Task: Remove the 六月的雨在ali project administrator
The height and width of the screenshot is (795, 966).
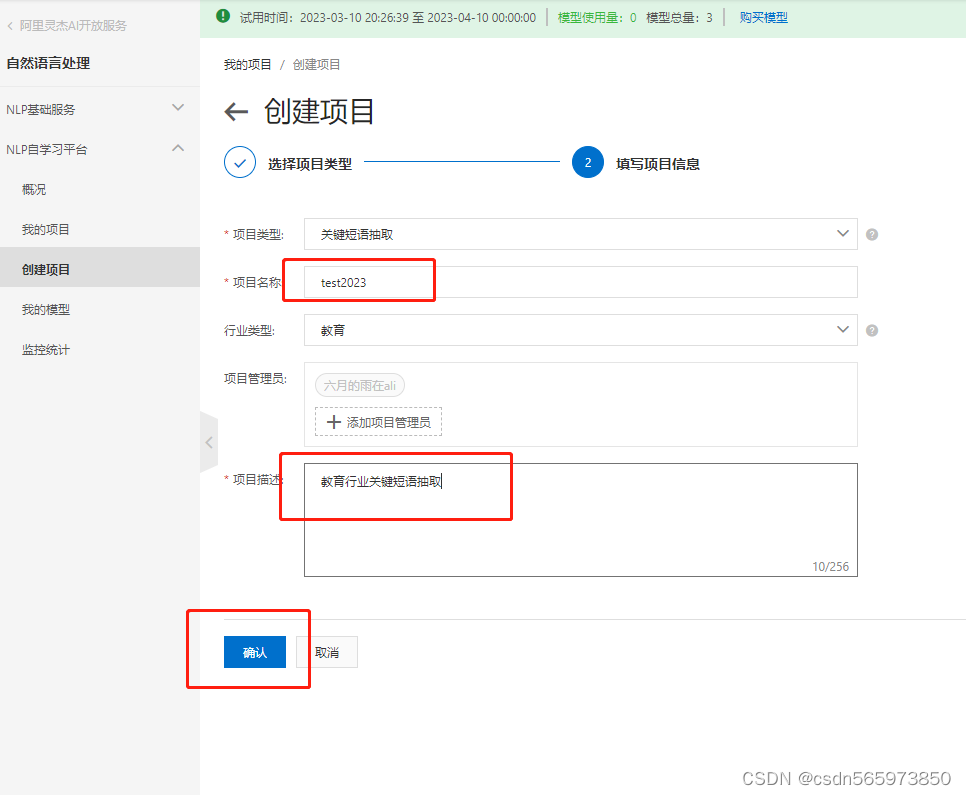Action: [x=395, y=384]
